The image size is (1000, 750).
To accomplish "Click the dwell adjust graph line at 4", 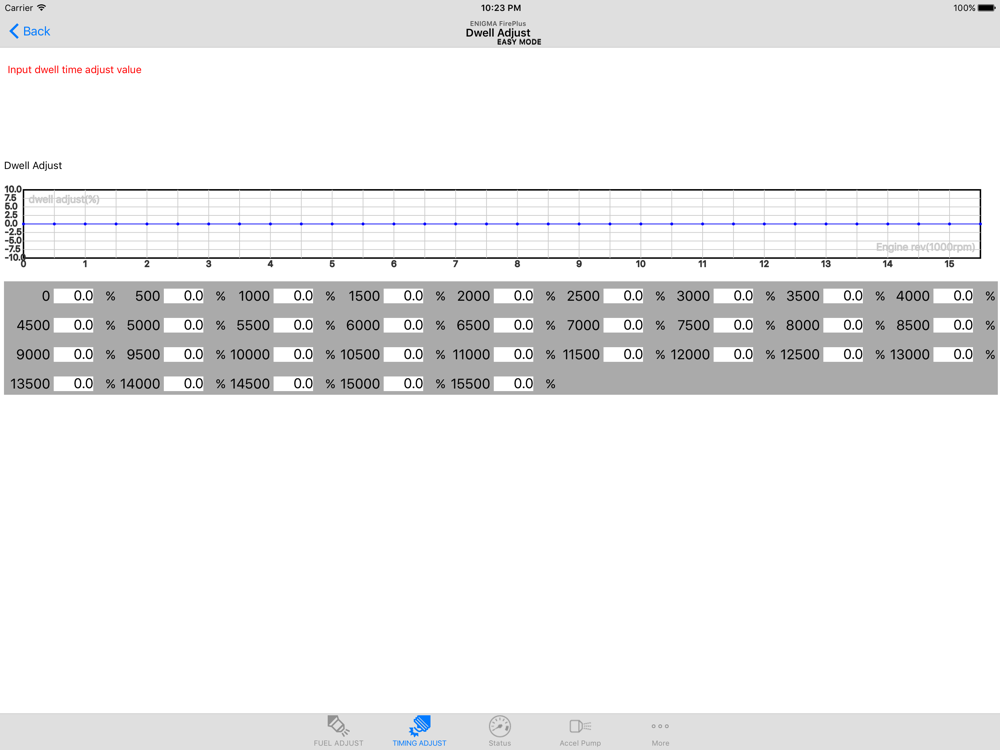I will [x=270, y=224].
